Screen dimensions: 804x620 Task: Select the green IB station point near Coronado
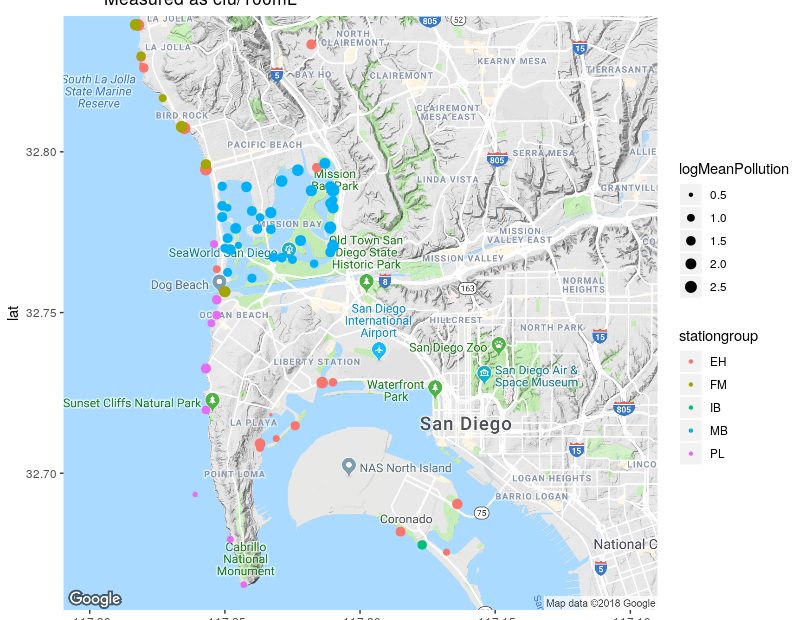pyautogui.click(x=422, y=545)
